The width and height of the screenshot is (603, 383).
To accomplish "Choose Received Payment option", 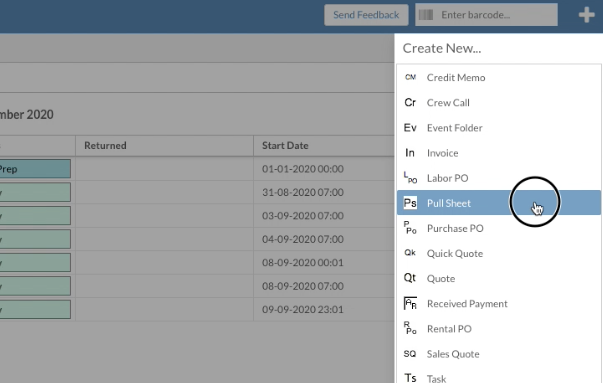I will 499,303.
